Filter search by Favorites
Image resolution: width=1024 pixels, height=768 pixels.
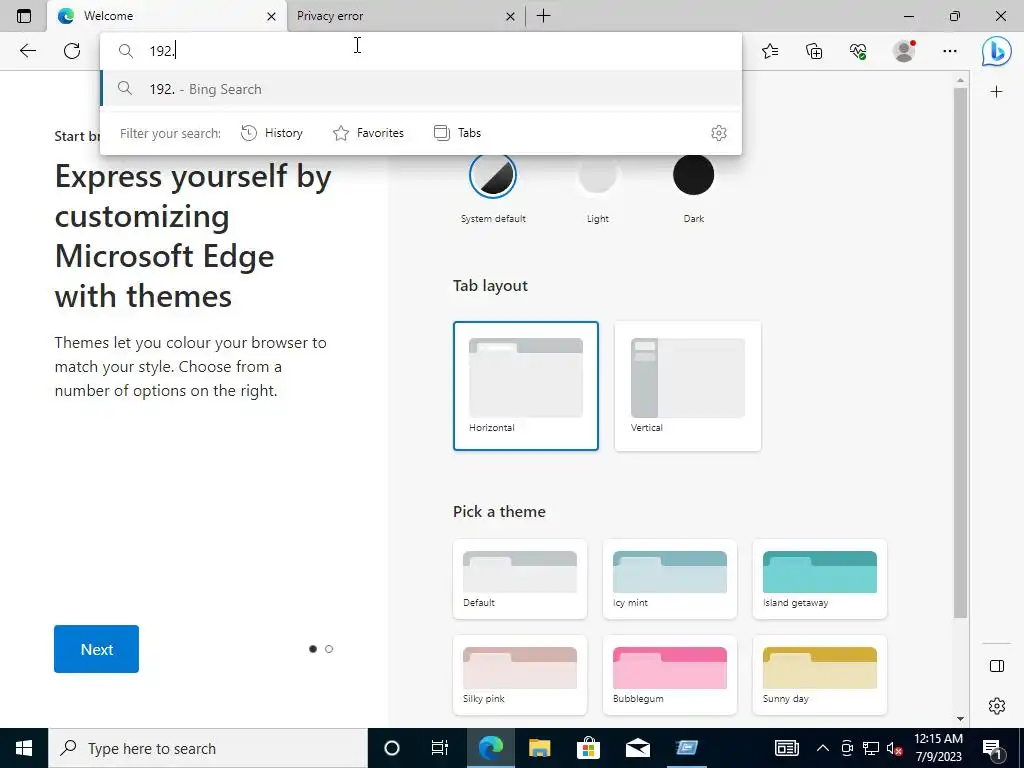[368, 133]
